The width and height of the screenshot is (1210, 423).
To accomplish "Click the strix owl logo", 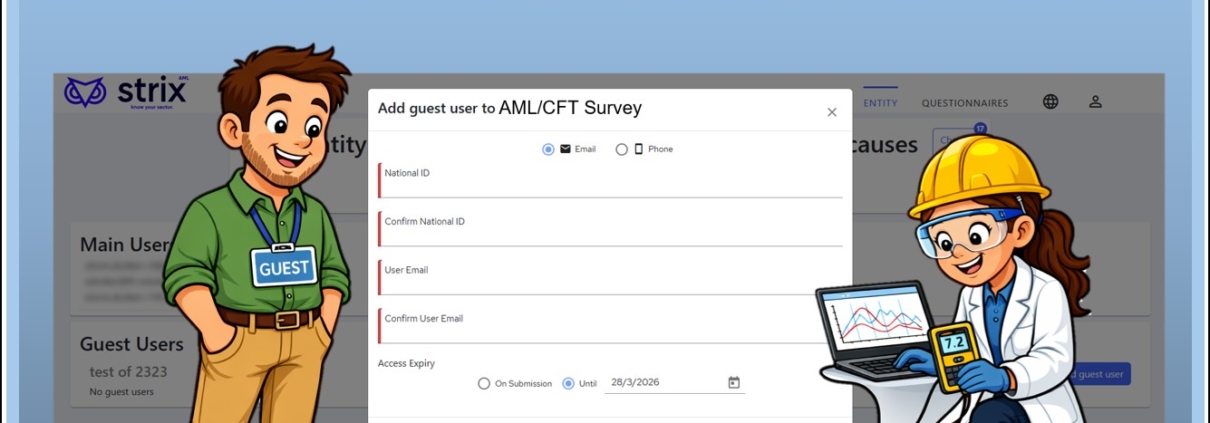I will coord(85,93).
